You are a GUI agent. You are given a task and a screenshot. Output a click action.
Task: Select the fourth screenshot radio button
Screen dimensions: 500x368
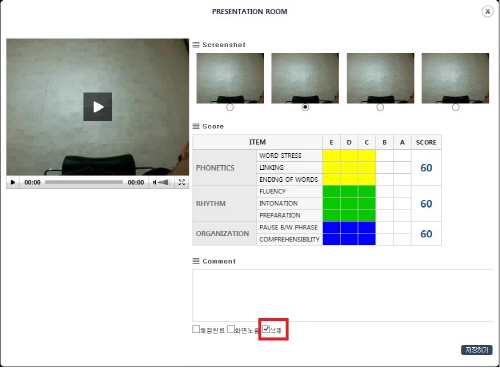pyautogui.click(x=455, y=107)
